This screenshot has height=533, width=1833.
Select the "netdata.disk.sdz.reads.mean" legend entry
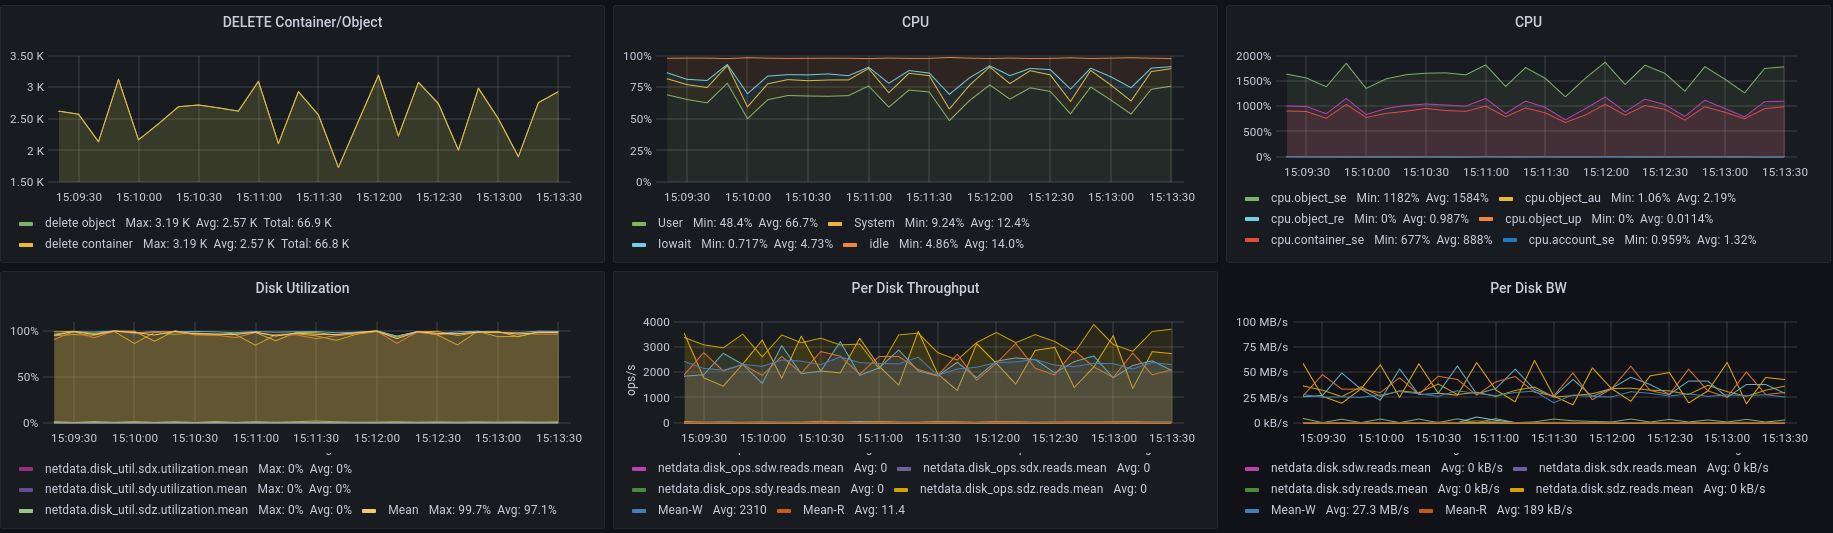1614,489
